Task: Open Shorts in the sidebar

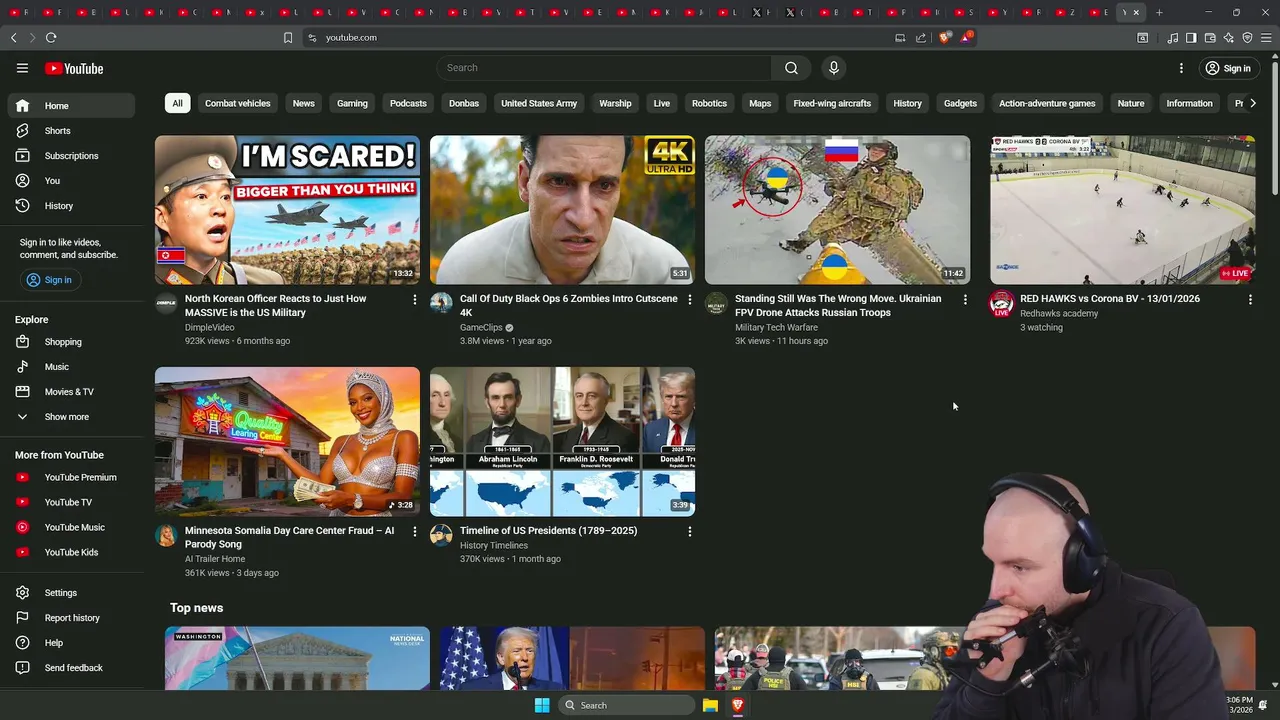Action: pyautogui.click(x=70, y=131)
